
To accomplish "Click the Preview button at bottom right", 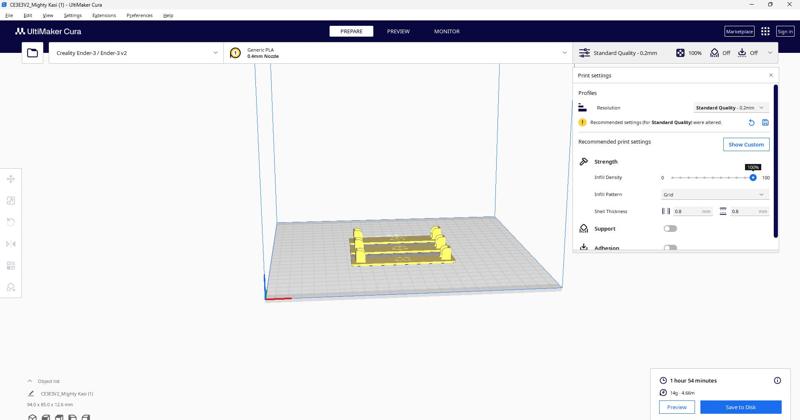I will click(677, 407).
